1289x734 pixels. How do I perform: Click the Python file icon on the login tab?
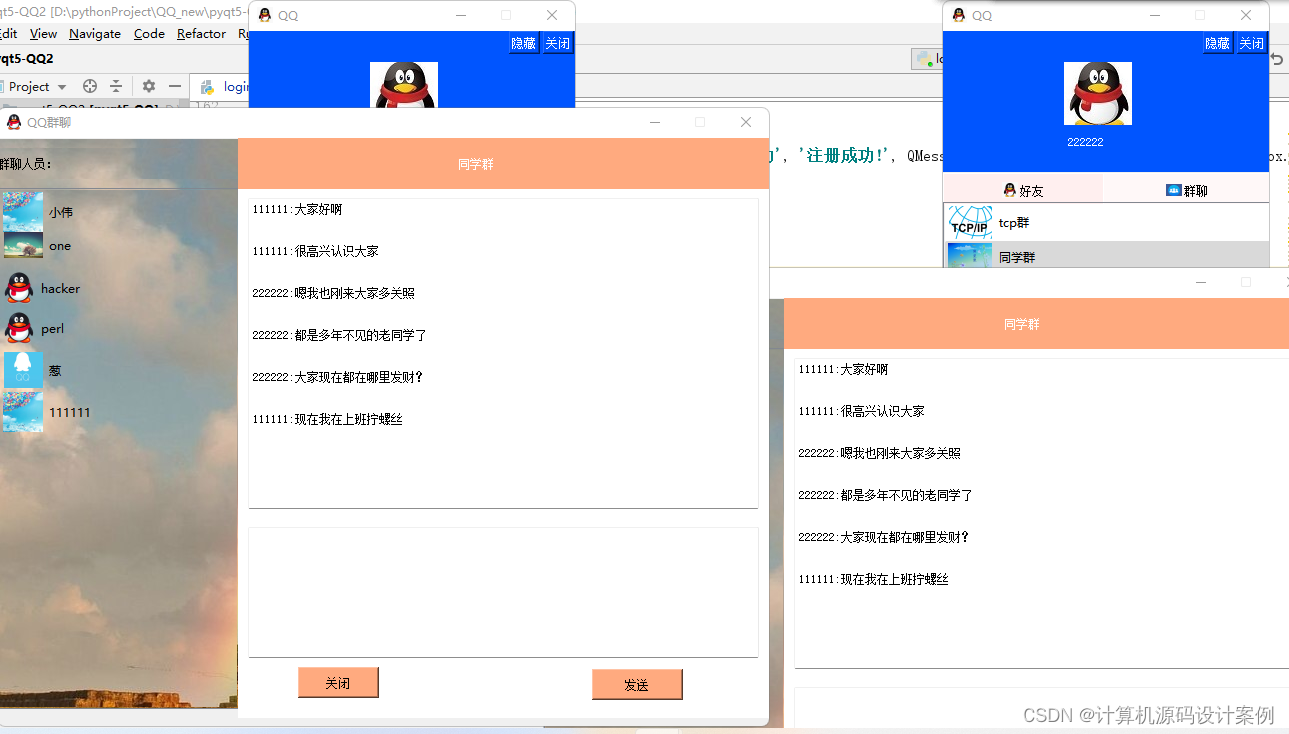click(208, 87)
